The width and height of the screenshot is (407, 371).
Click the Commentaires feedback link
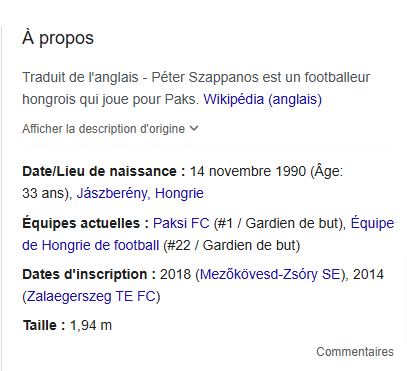point(355,352)
